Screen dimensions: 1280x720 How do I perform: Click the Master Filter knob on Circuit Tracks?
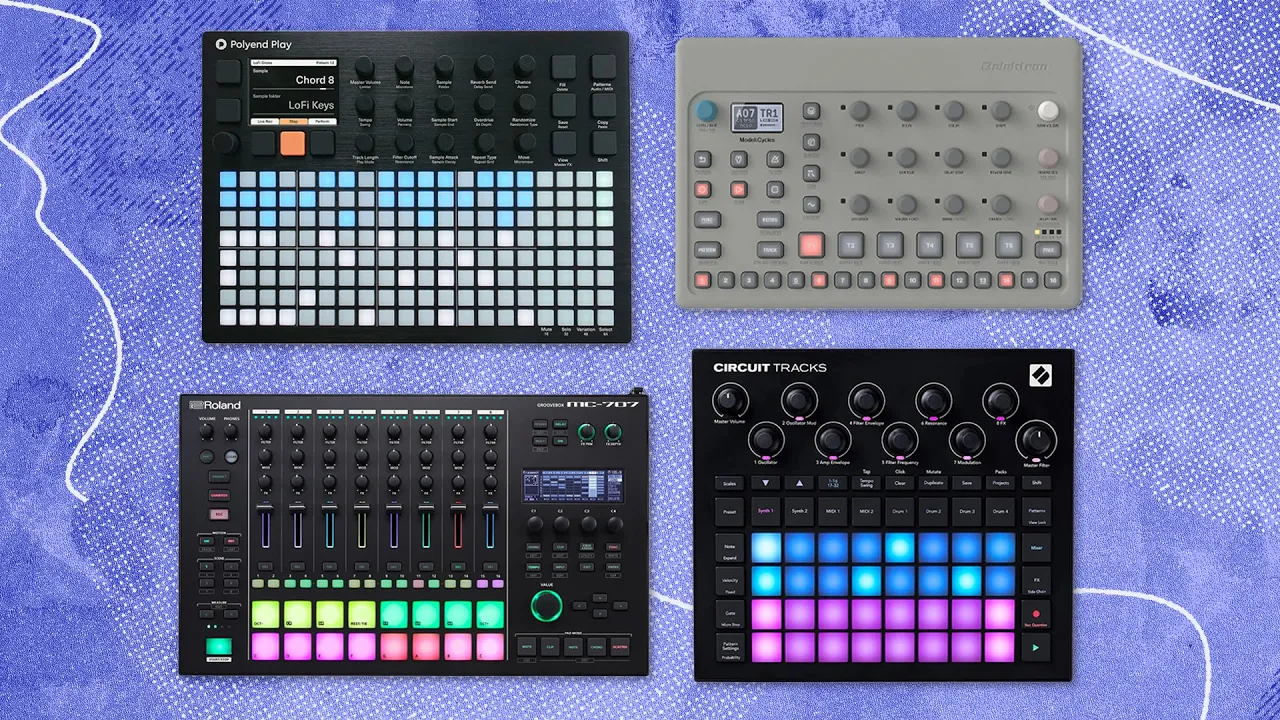click(x=1035, y=439)
